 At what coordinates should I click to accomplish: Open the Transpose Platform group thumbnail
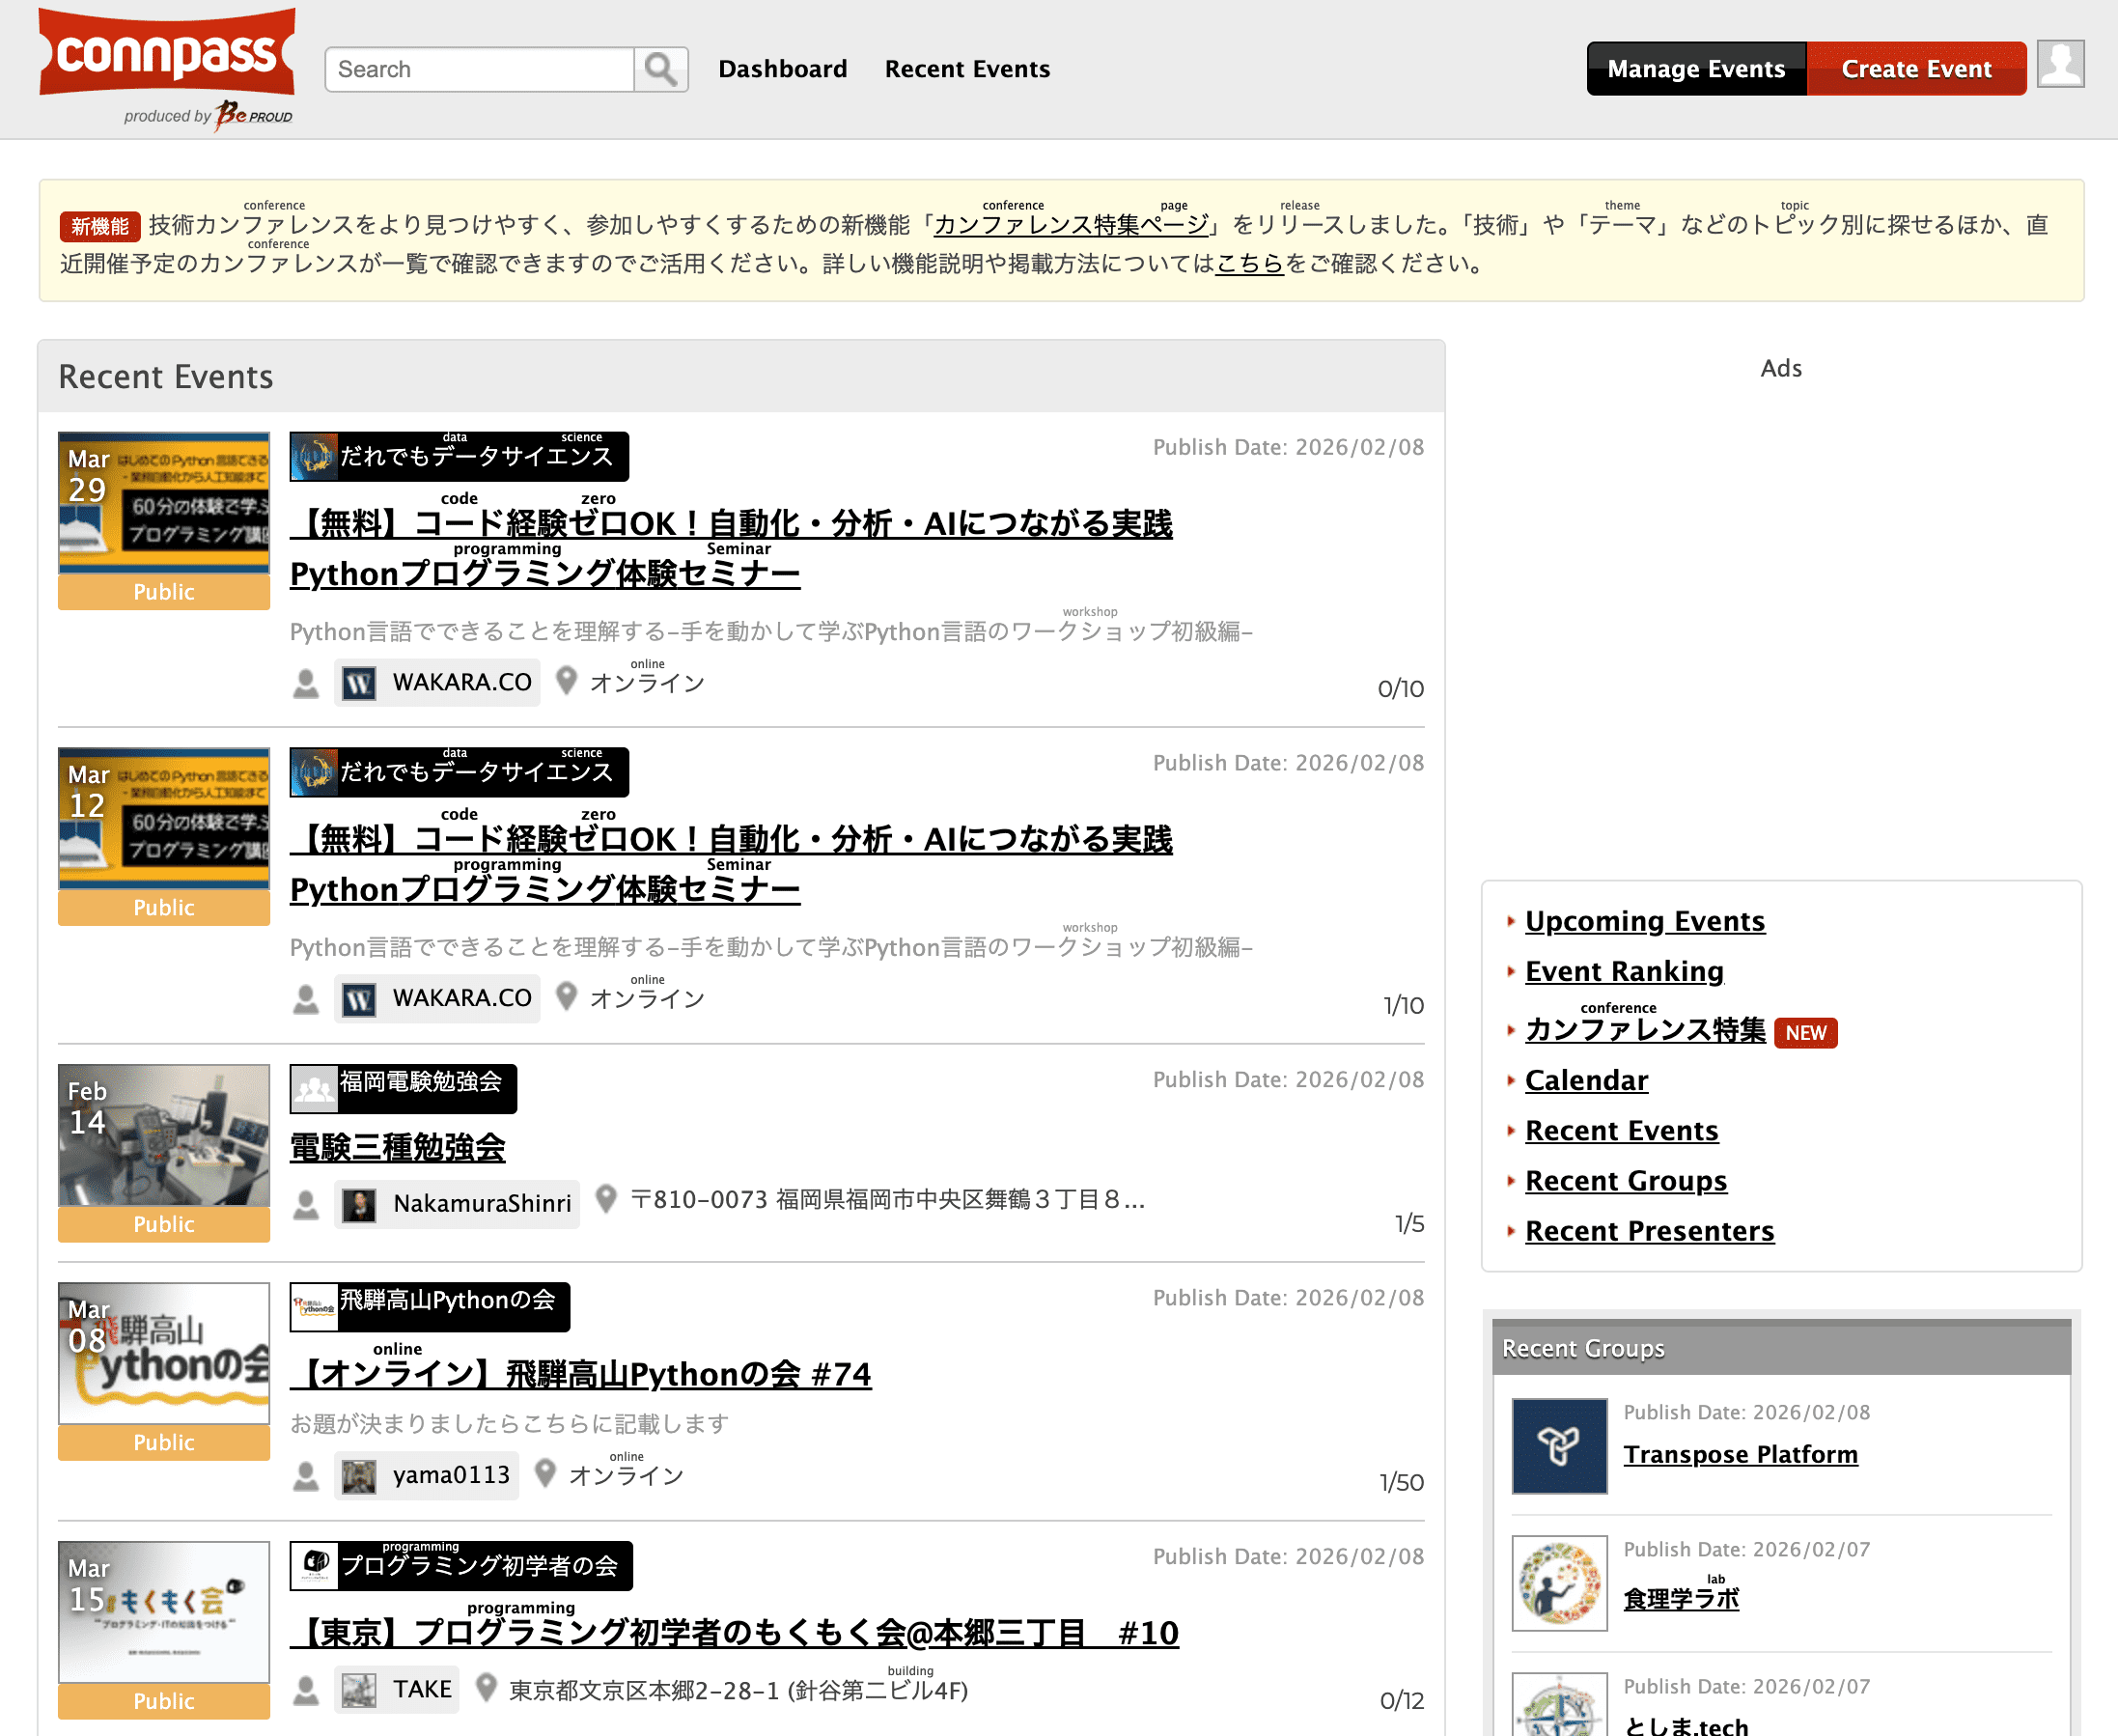tap(1559, 1445)
